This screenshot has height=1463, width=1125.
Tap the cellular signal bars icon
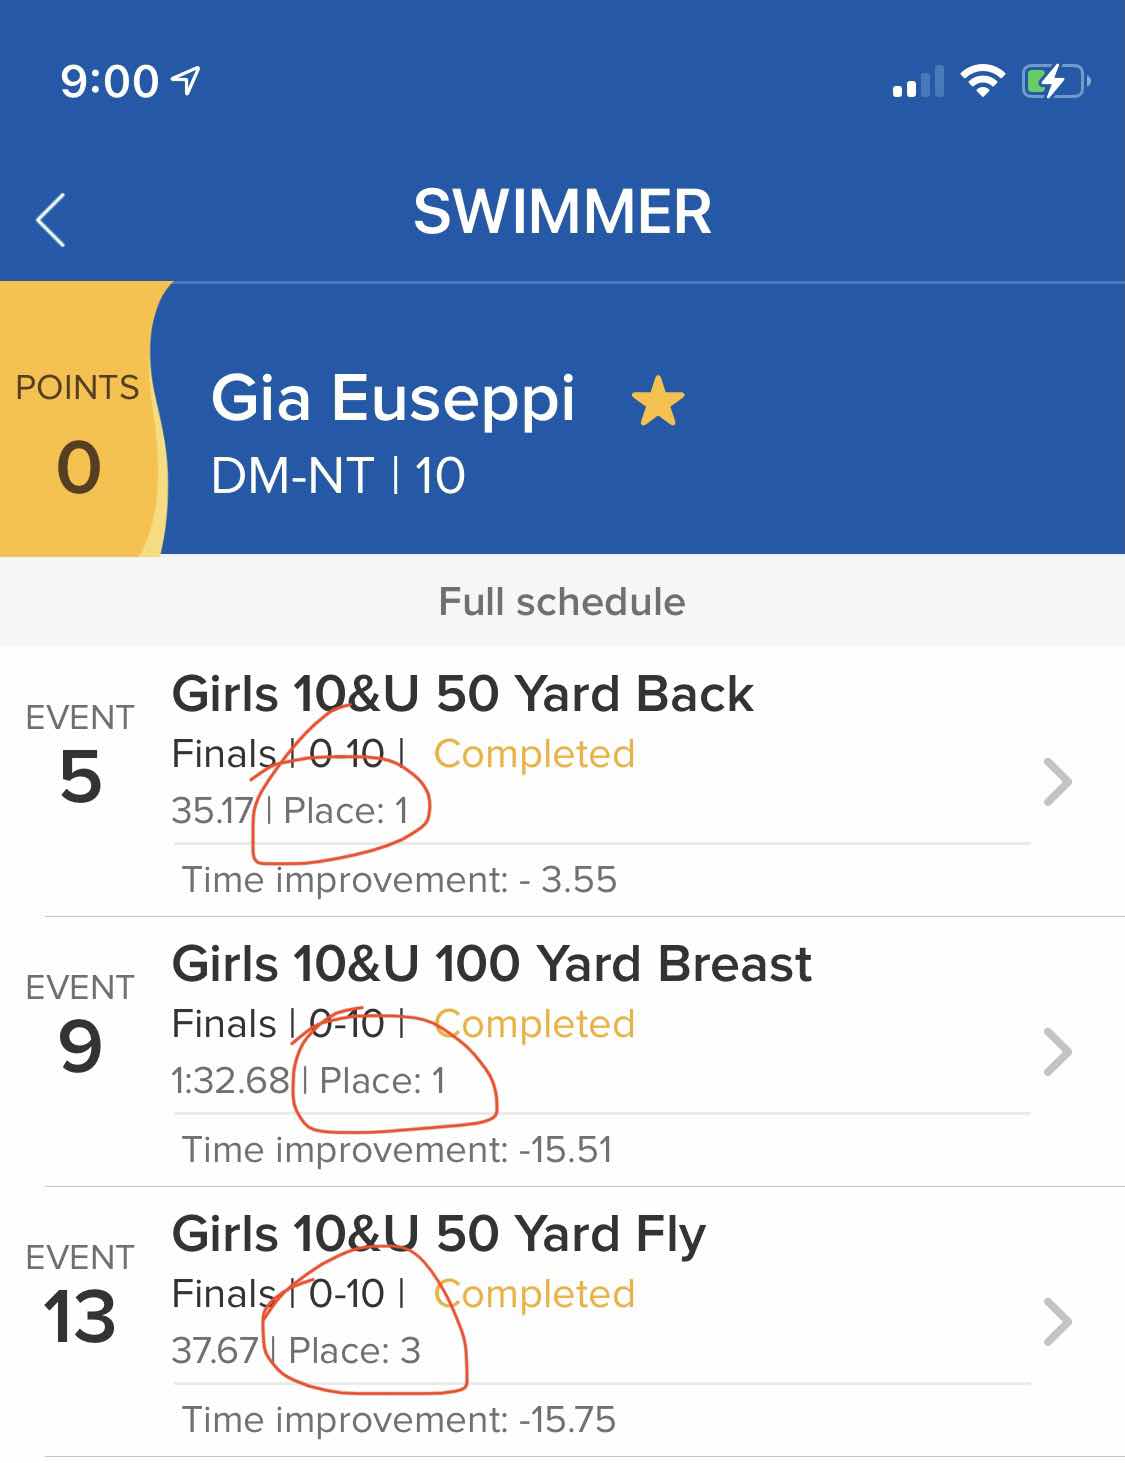(x=918, y=82)
